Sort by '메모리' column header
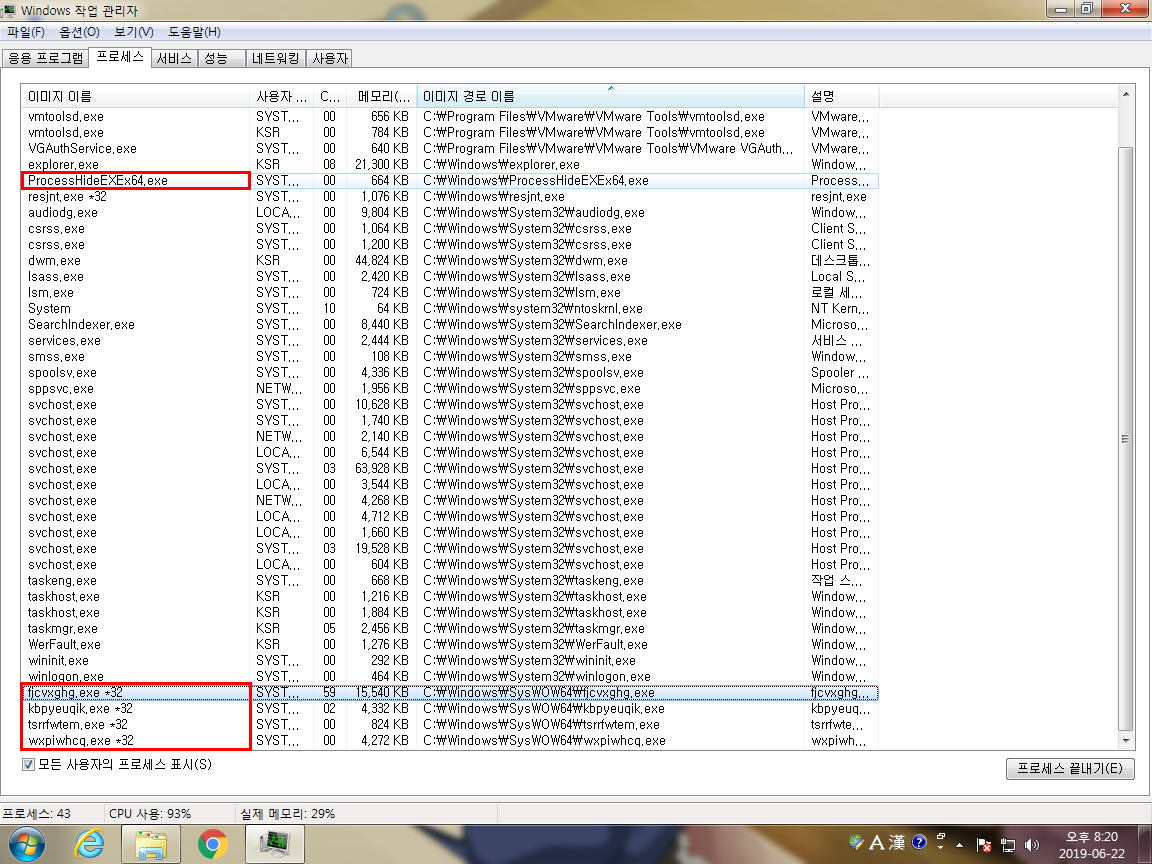This screenshot has height=864, width=1152. click(381, 96)
